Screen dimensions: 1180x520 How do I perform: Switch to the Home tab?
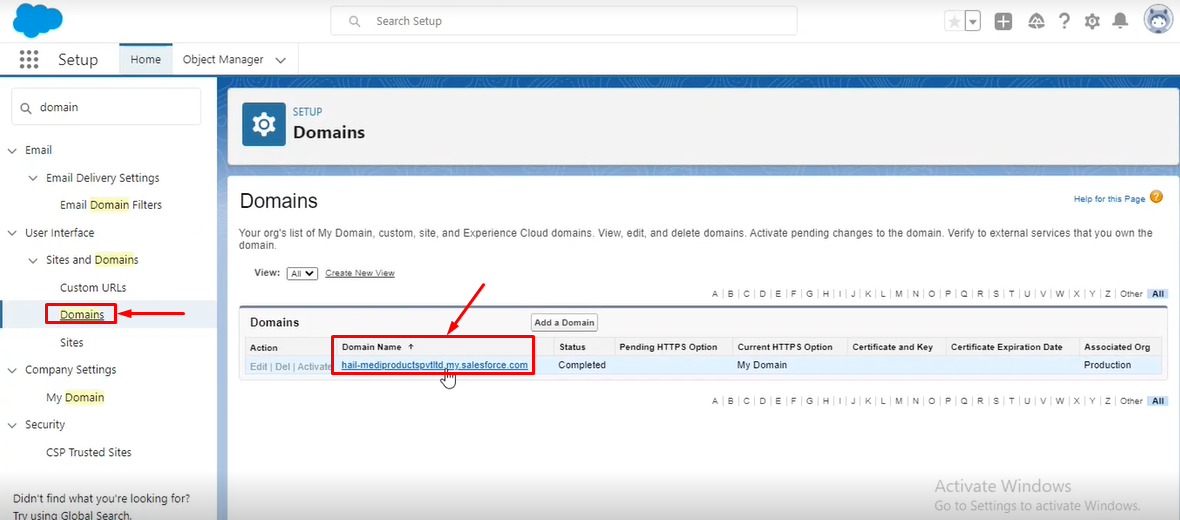(x=145, y=59)
